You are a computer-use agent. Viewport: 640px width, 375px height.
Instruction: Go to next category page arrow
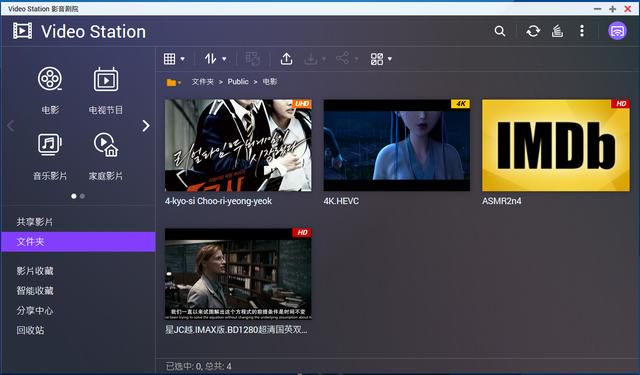tap(146, 126)
